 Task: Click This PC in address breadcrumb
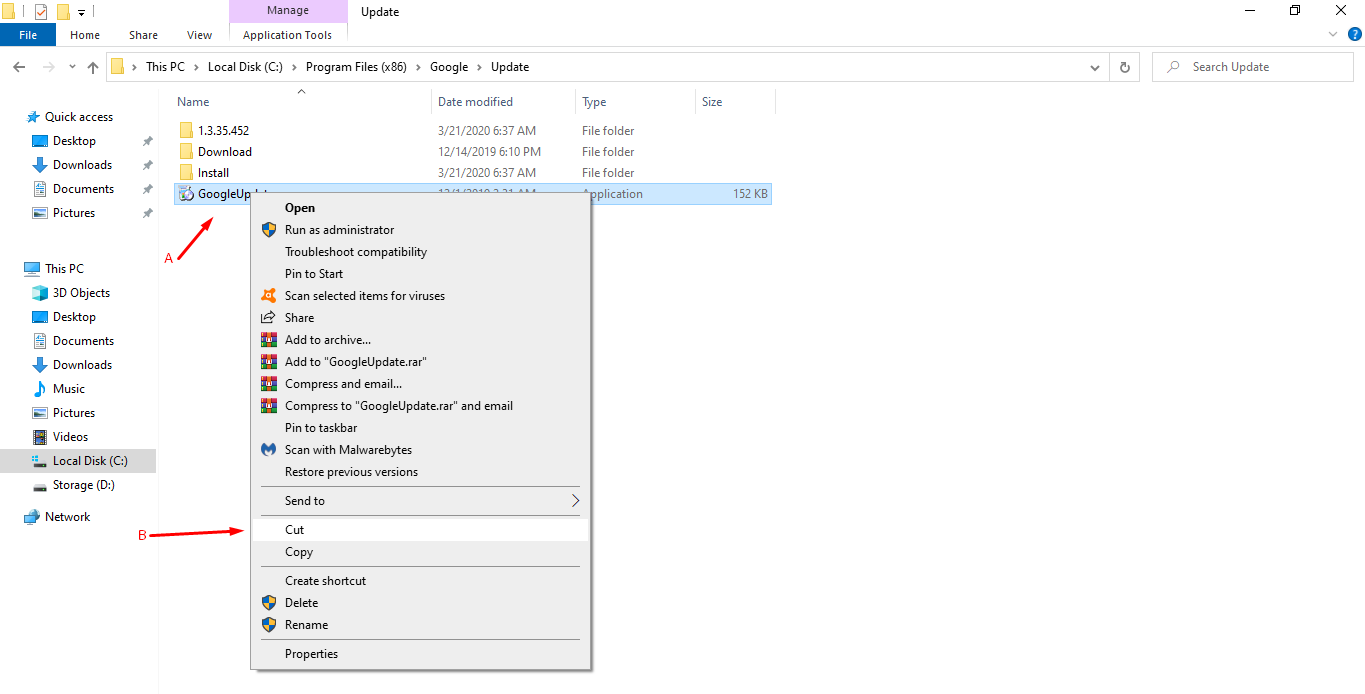click(x=165, y=67)
